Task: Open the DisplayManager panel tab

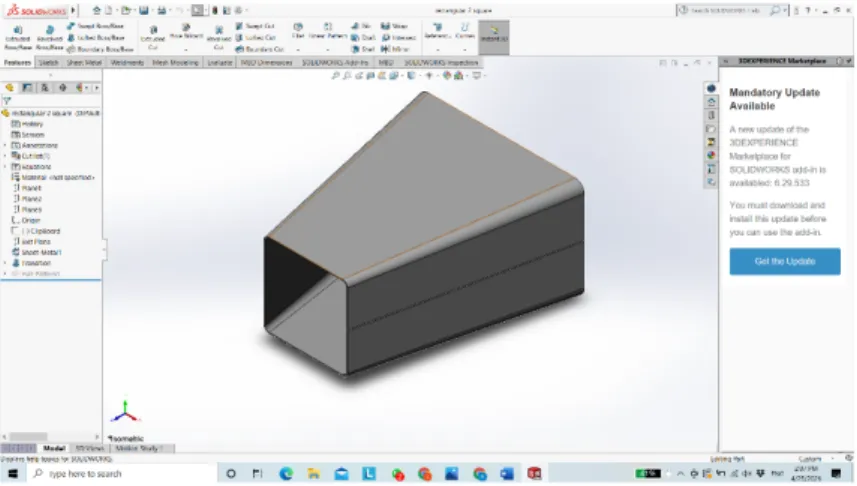Action: tap(80, 87)
